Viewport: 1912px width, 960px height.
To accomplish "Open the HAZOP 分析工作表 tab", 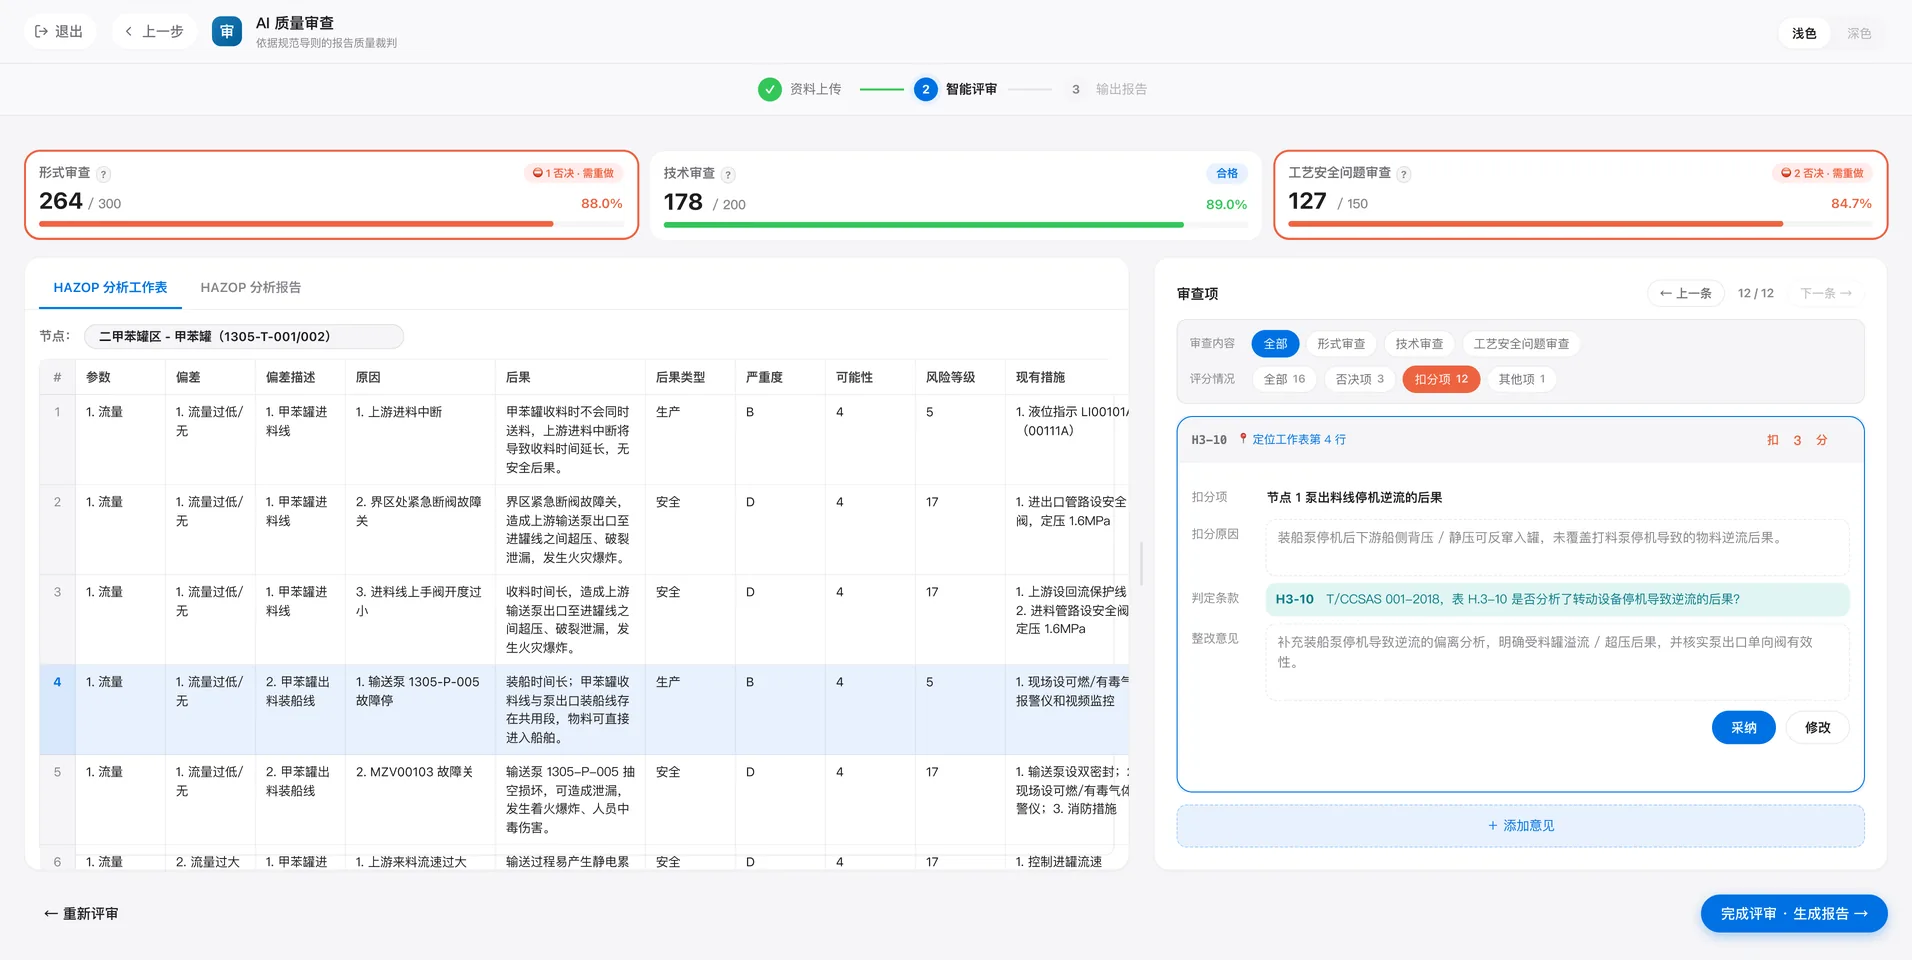I will (x=110, y=287).
